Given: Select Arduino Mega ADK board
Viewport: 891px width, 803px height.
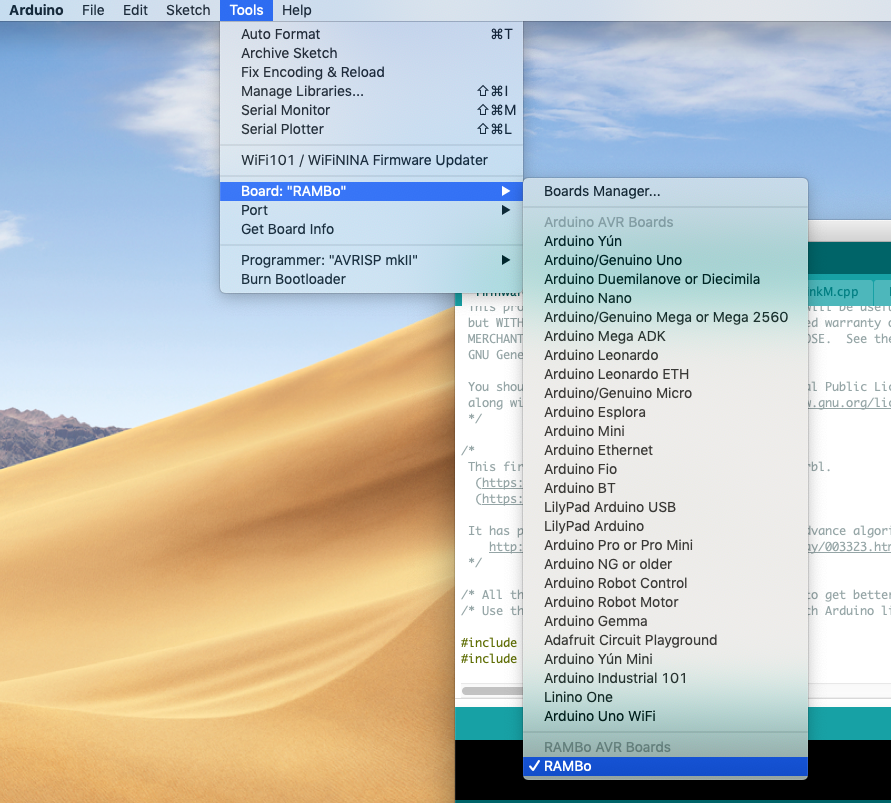Looking at the screenshot, I should [665, 336].
